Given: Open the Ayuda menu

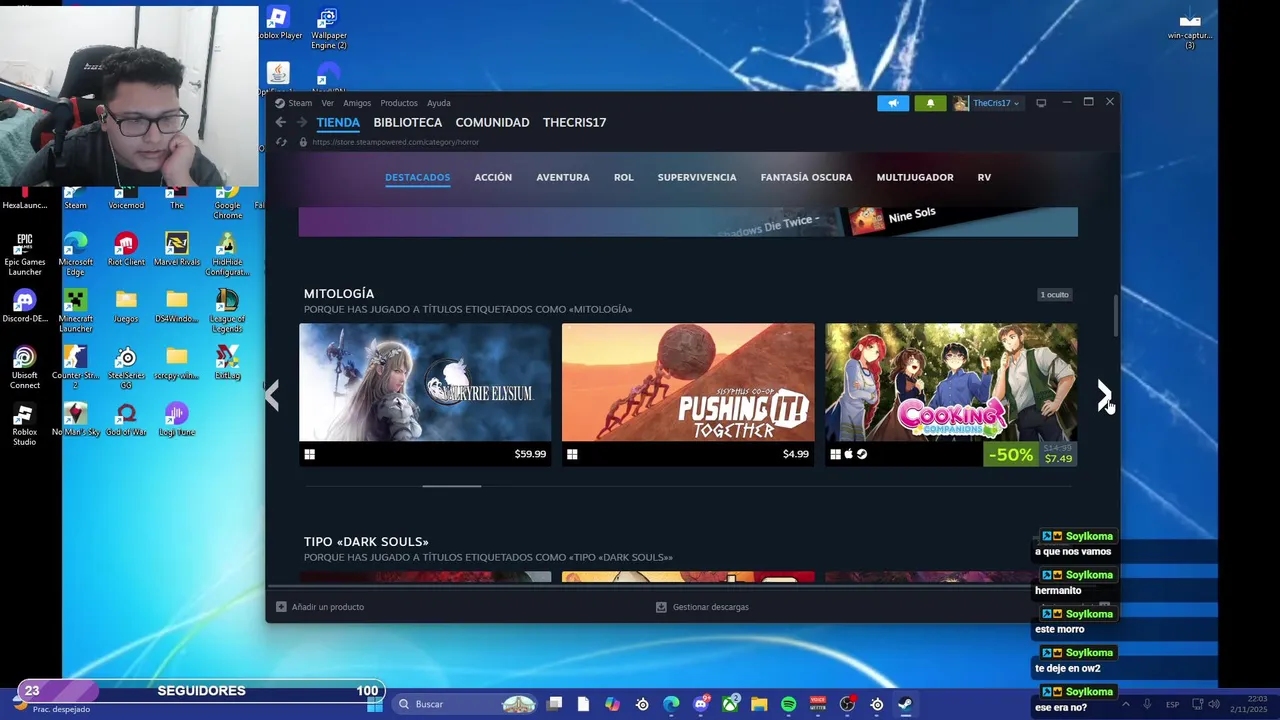Looking at the screenshot, I should tap(439, 103).
